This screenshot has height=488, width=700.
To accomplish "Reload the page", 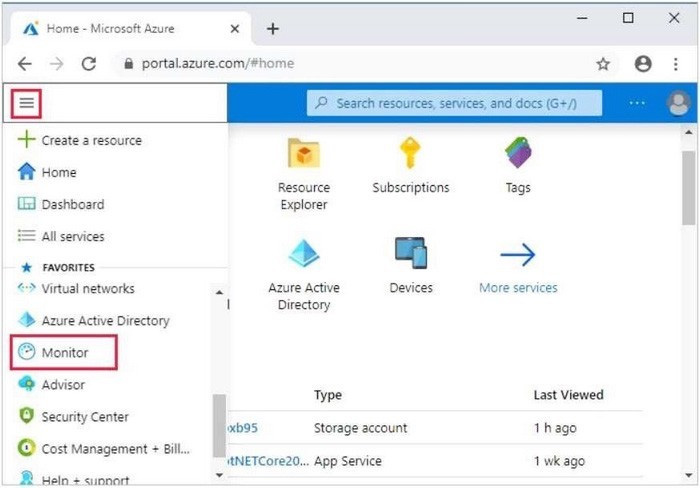I will (x=89, y=64).
